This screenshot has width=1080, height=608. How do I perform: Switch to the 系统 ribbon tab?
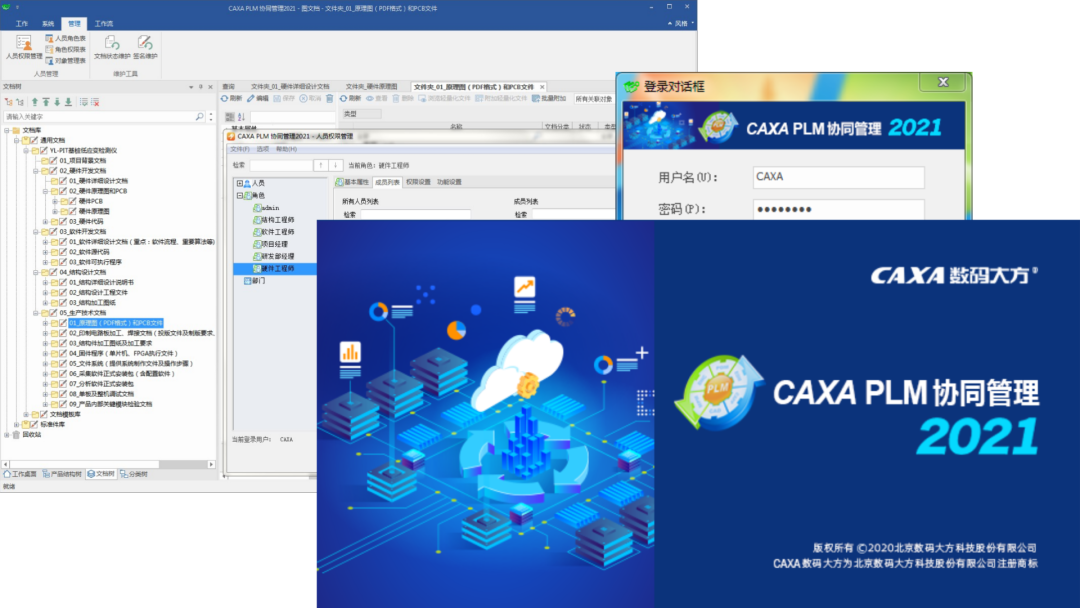(x=48, y=23)
